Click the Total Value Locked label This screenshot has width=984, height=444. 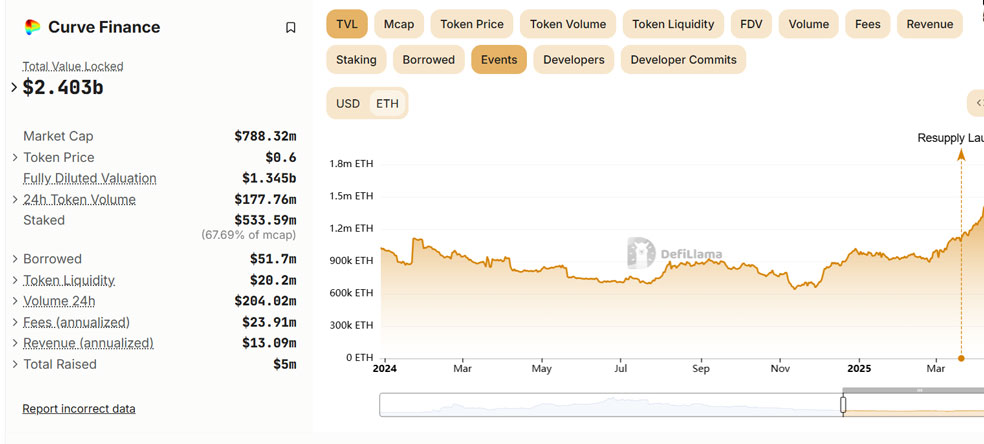pos(73,66)
